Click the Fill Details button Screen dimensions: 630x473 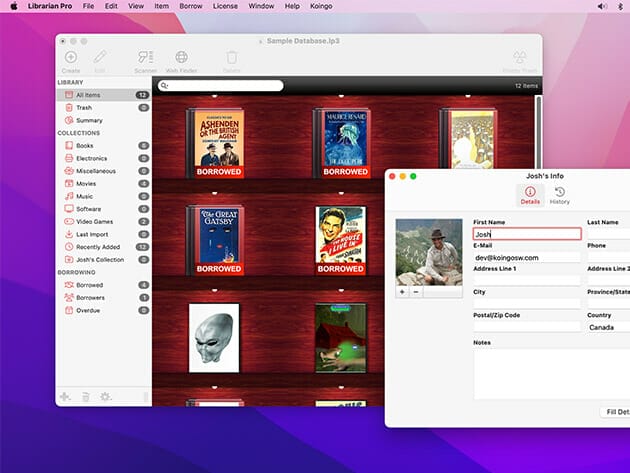[615, 412]
